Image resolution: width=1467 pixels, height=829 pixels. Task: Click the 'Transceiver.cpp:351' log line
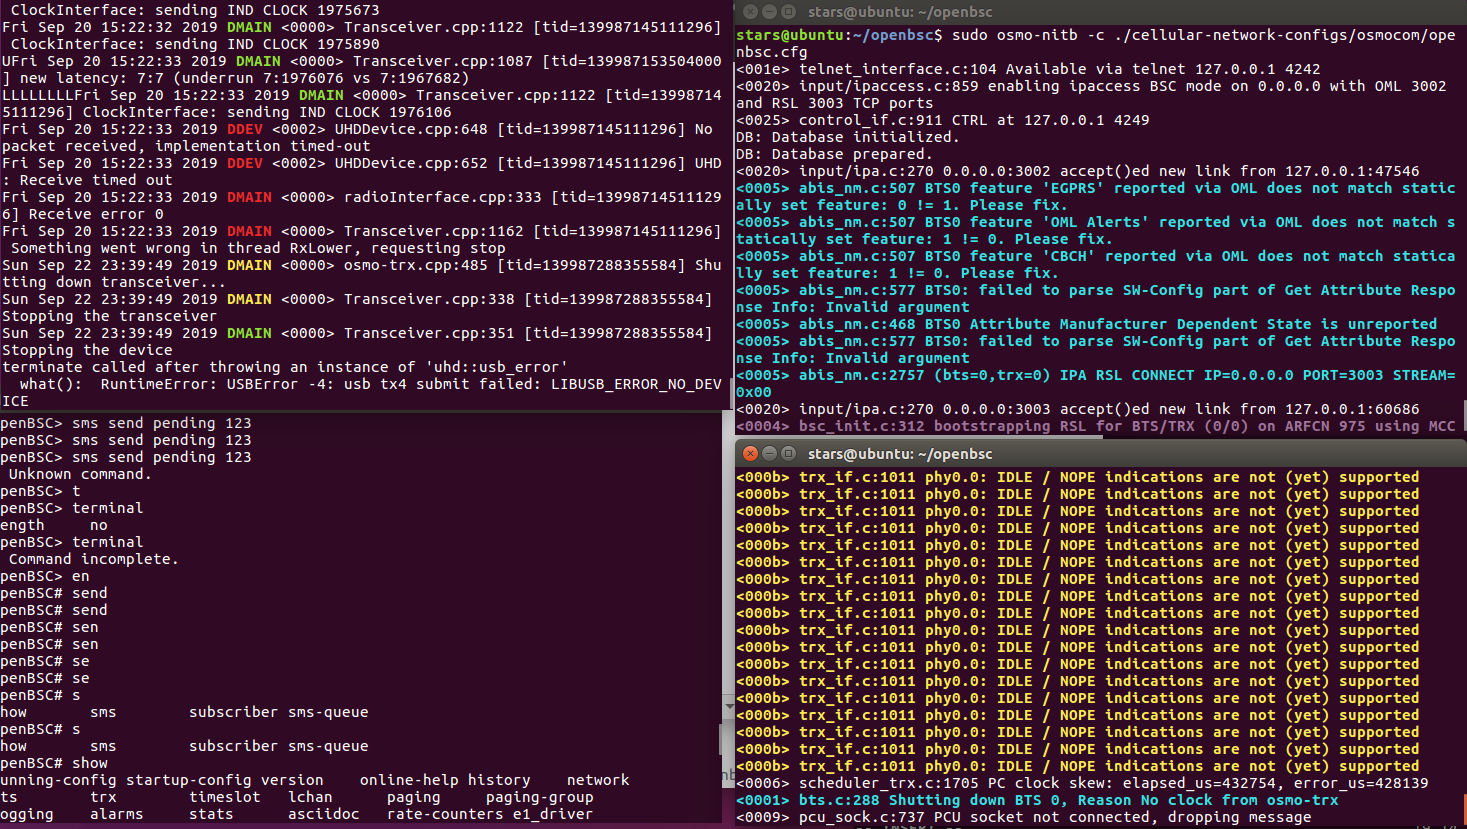pos(357,333)
